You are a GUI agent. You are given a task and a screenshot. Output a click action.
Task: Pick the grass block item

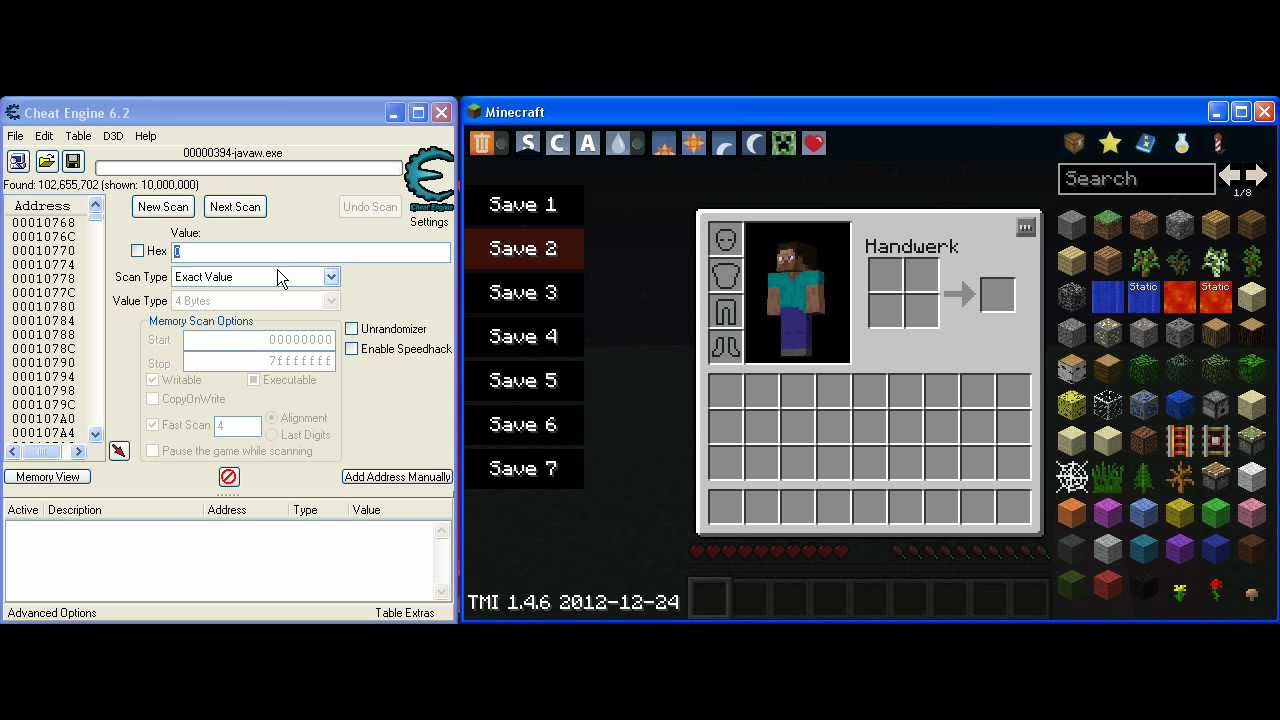click(1108, 225)
